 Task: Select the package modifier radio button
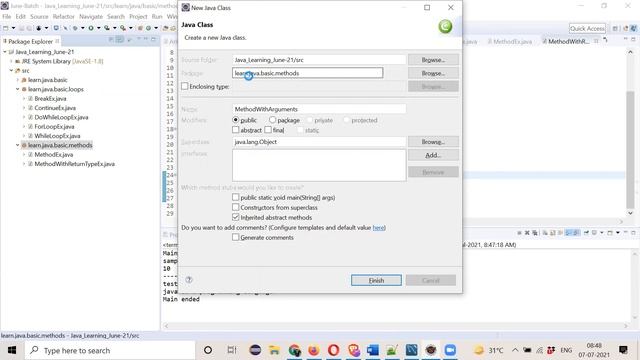pos(272,120)
